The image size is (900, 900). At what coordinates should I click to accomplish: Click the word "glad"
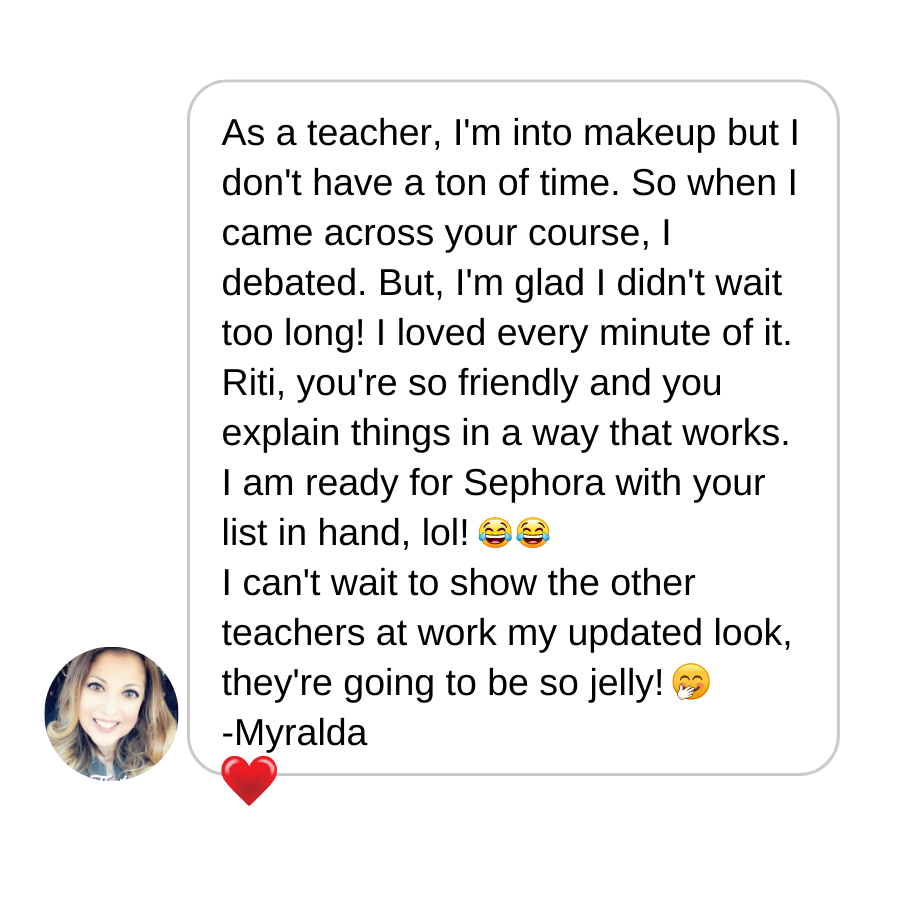point(549,283)
